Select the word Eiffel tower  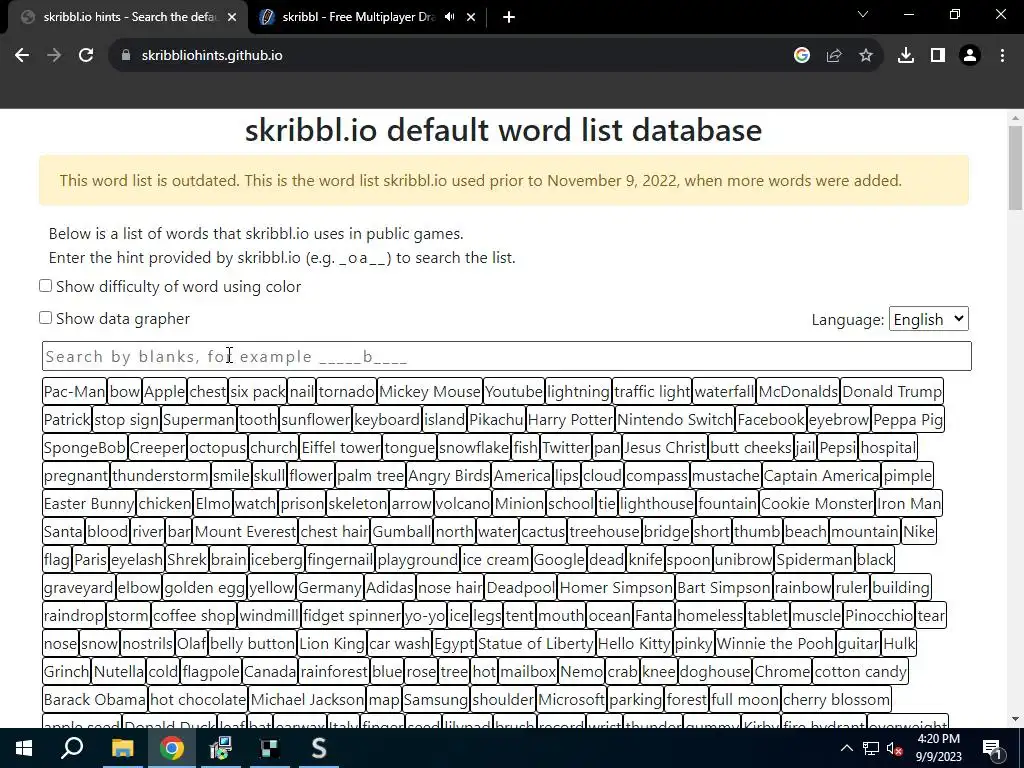[341, 448]
